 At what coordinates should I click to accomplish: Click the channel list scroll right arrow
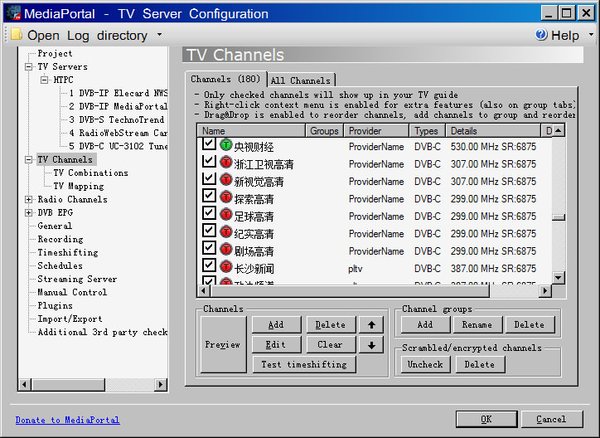click(x=545, y=291)
